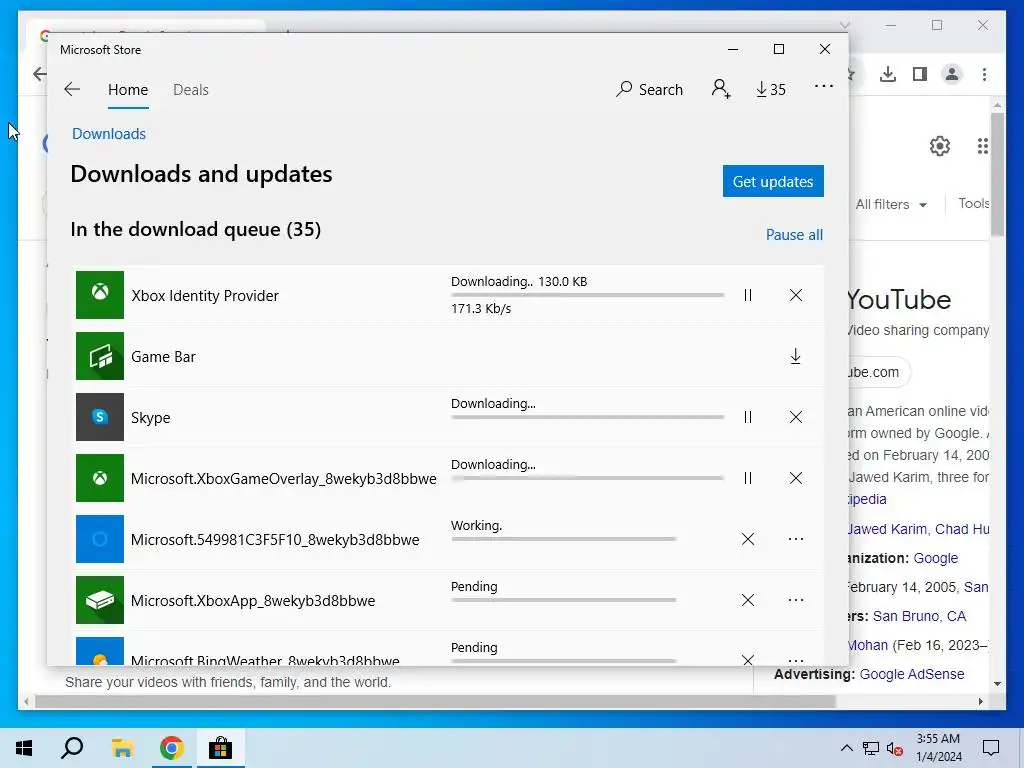
Task: Open taskbar search magnifier
Action: (72, 748)
